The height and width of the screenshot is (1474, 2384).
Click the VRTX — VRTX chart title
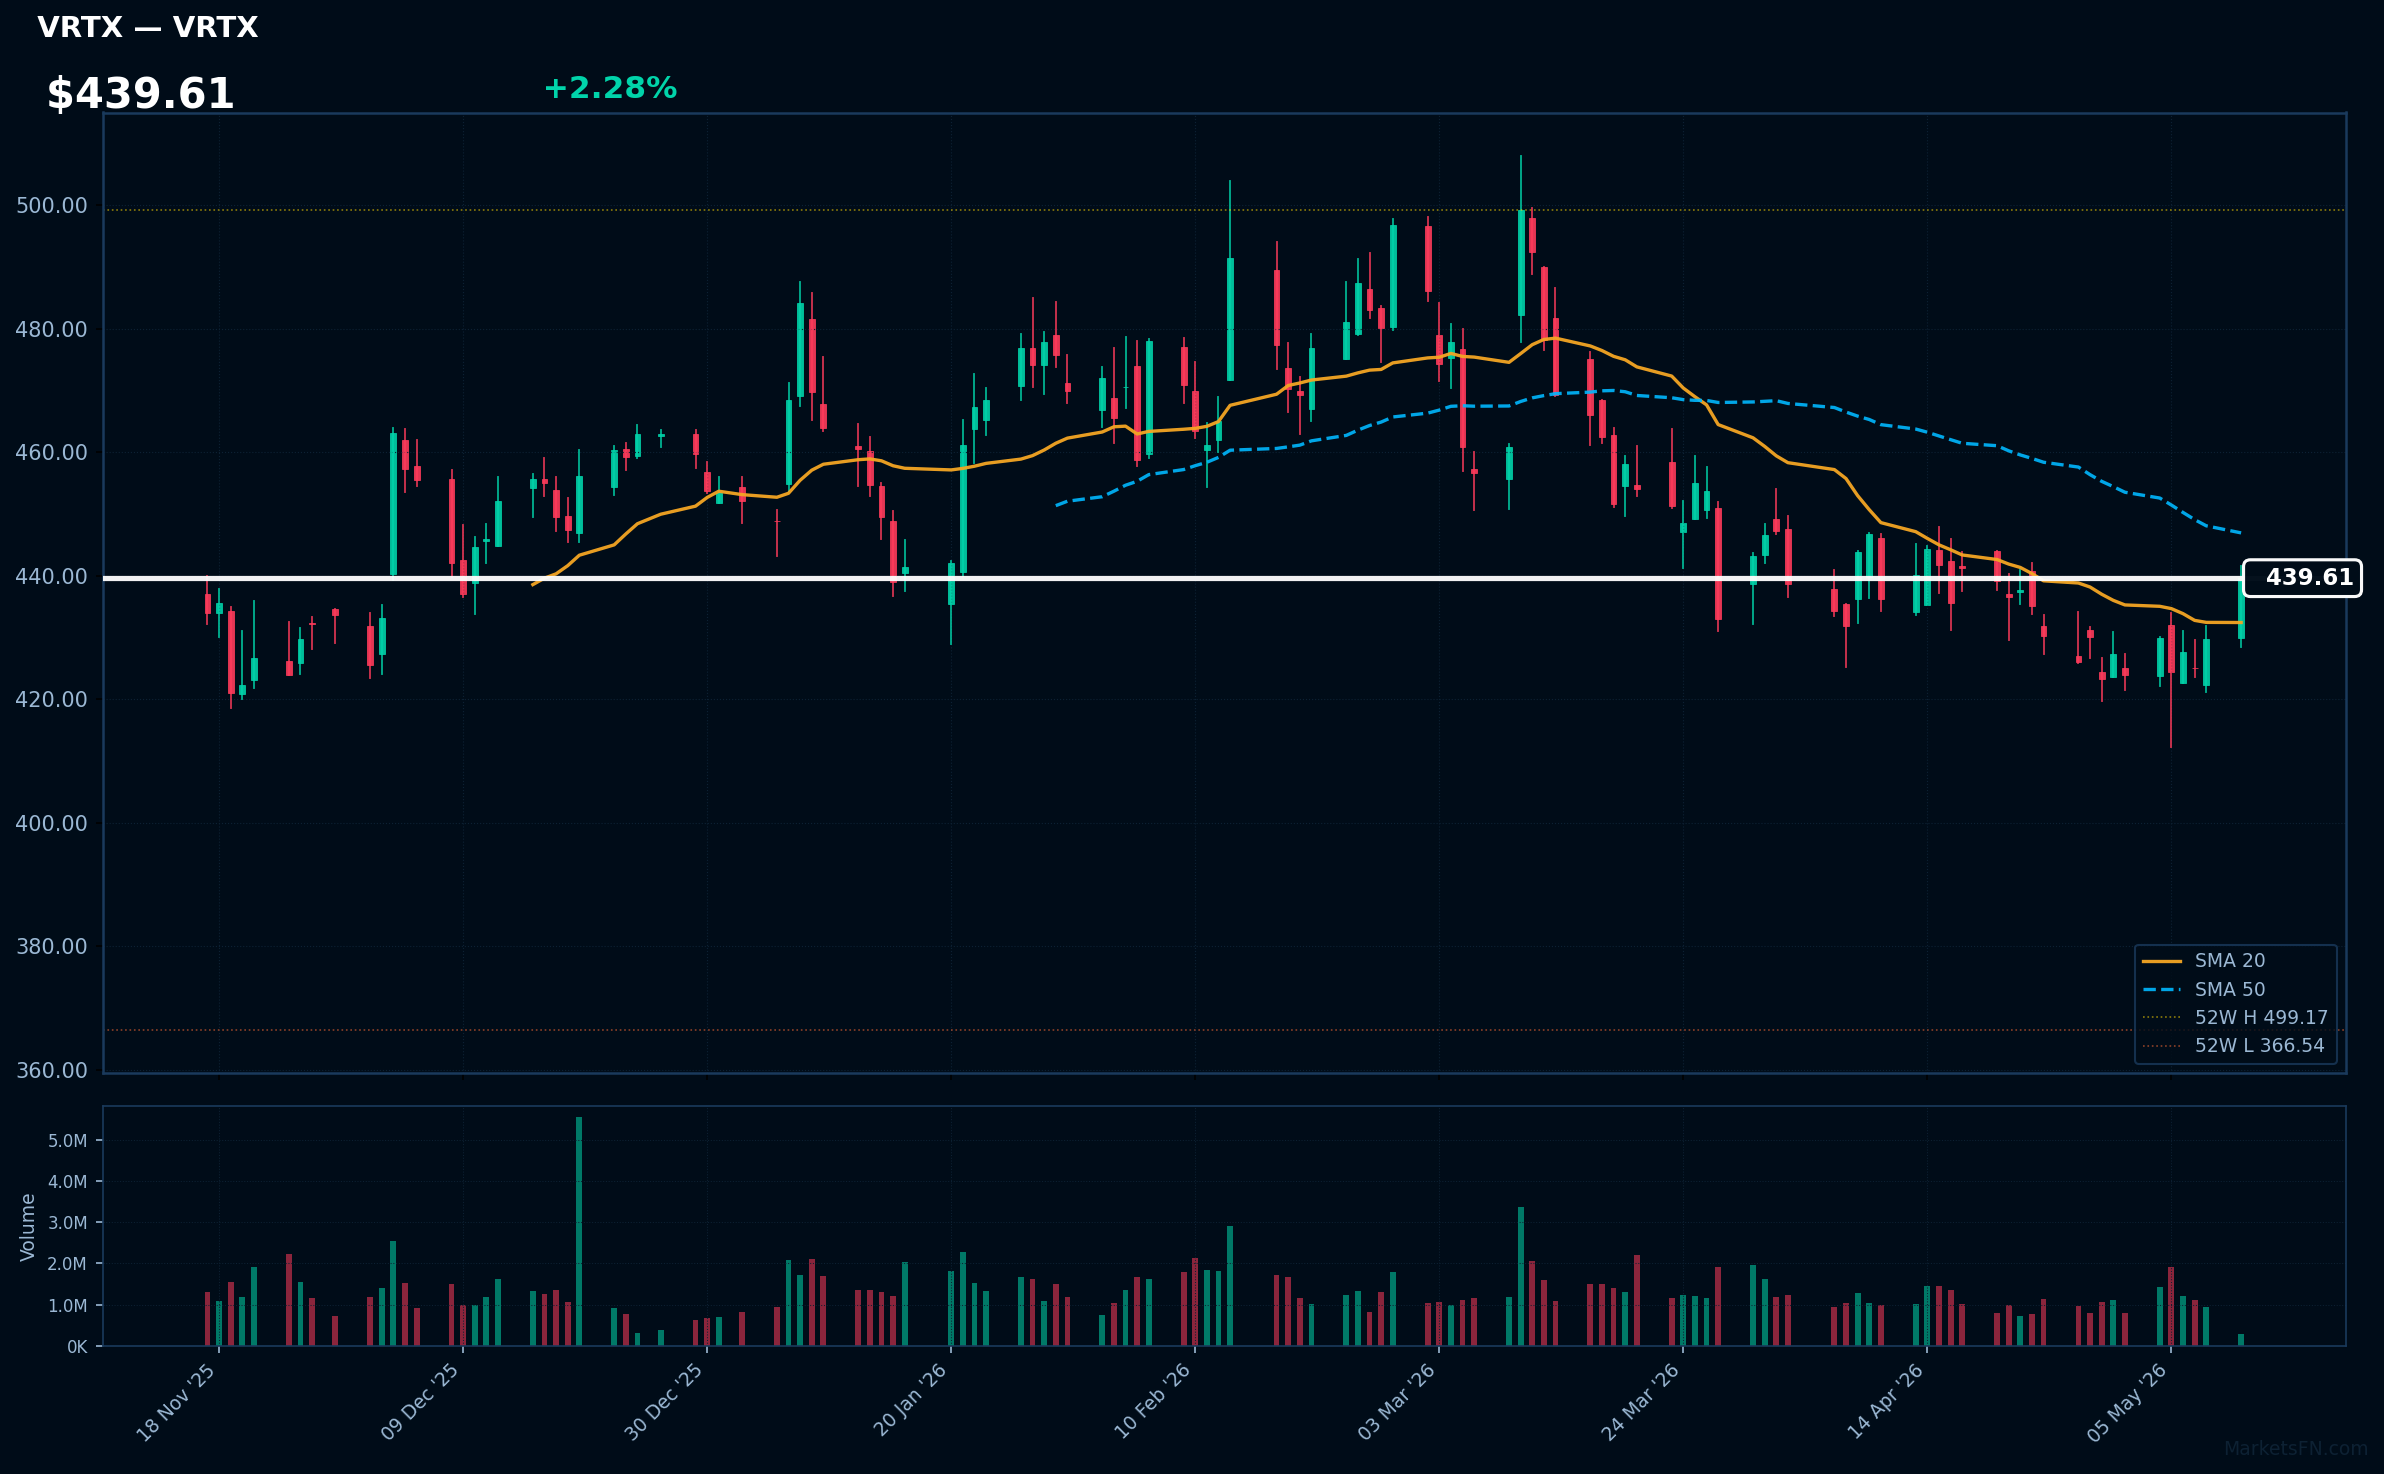[x=147, y=27]
